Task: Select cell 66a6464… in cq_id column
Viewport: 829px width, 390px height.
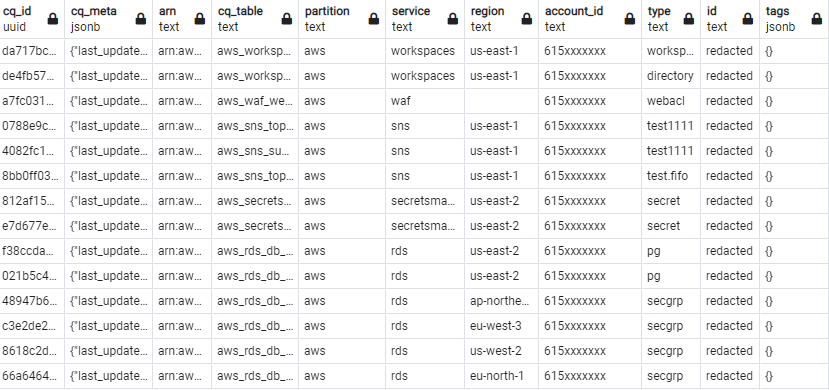Action: point(32,376)
